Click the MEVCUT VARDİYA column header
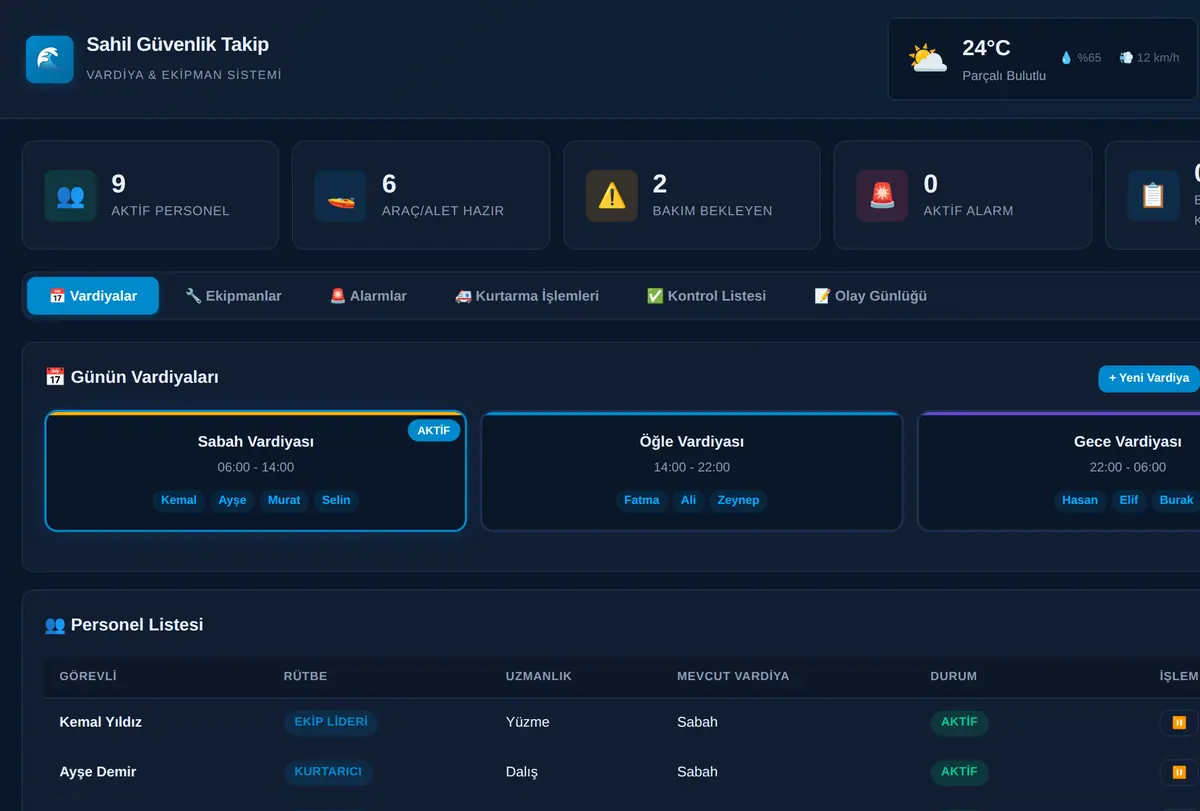Screen dimensions: 1200x811 [733, 676]
